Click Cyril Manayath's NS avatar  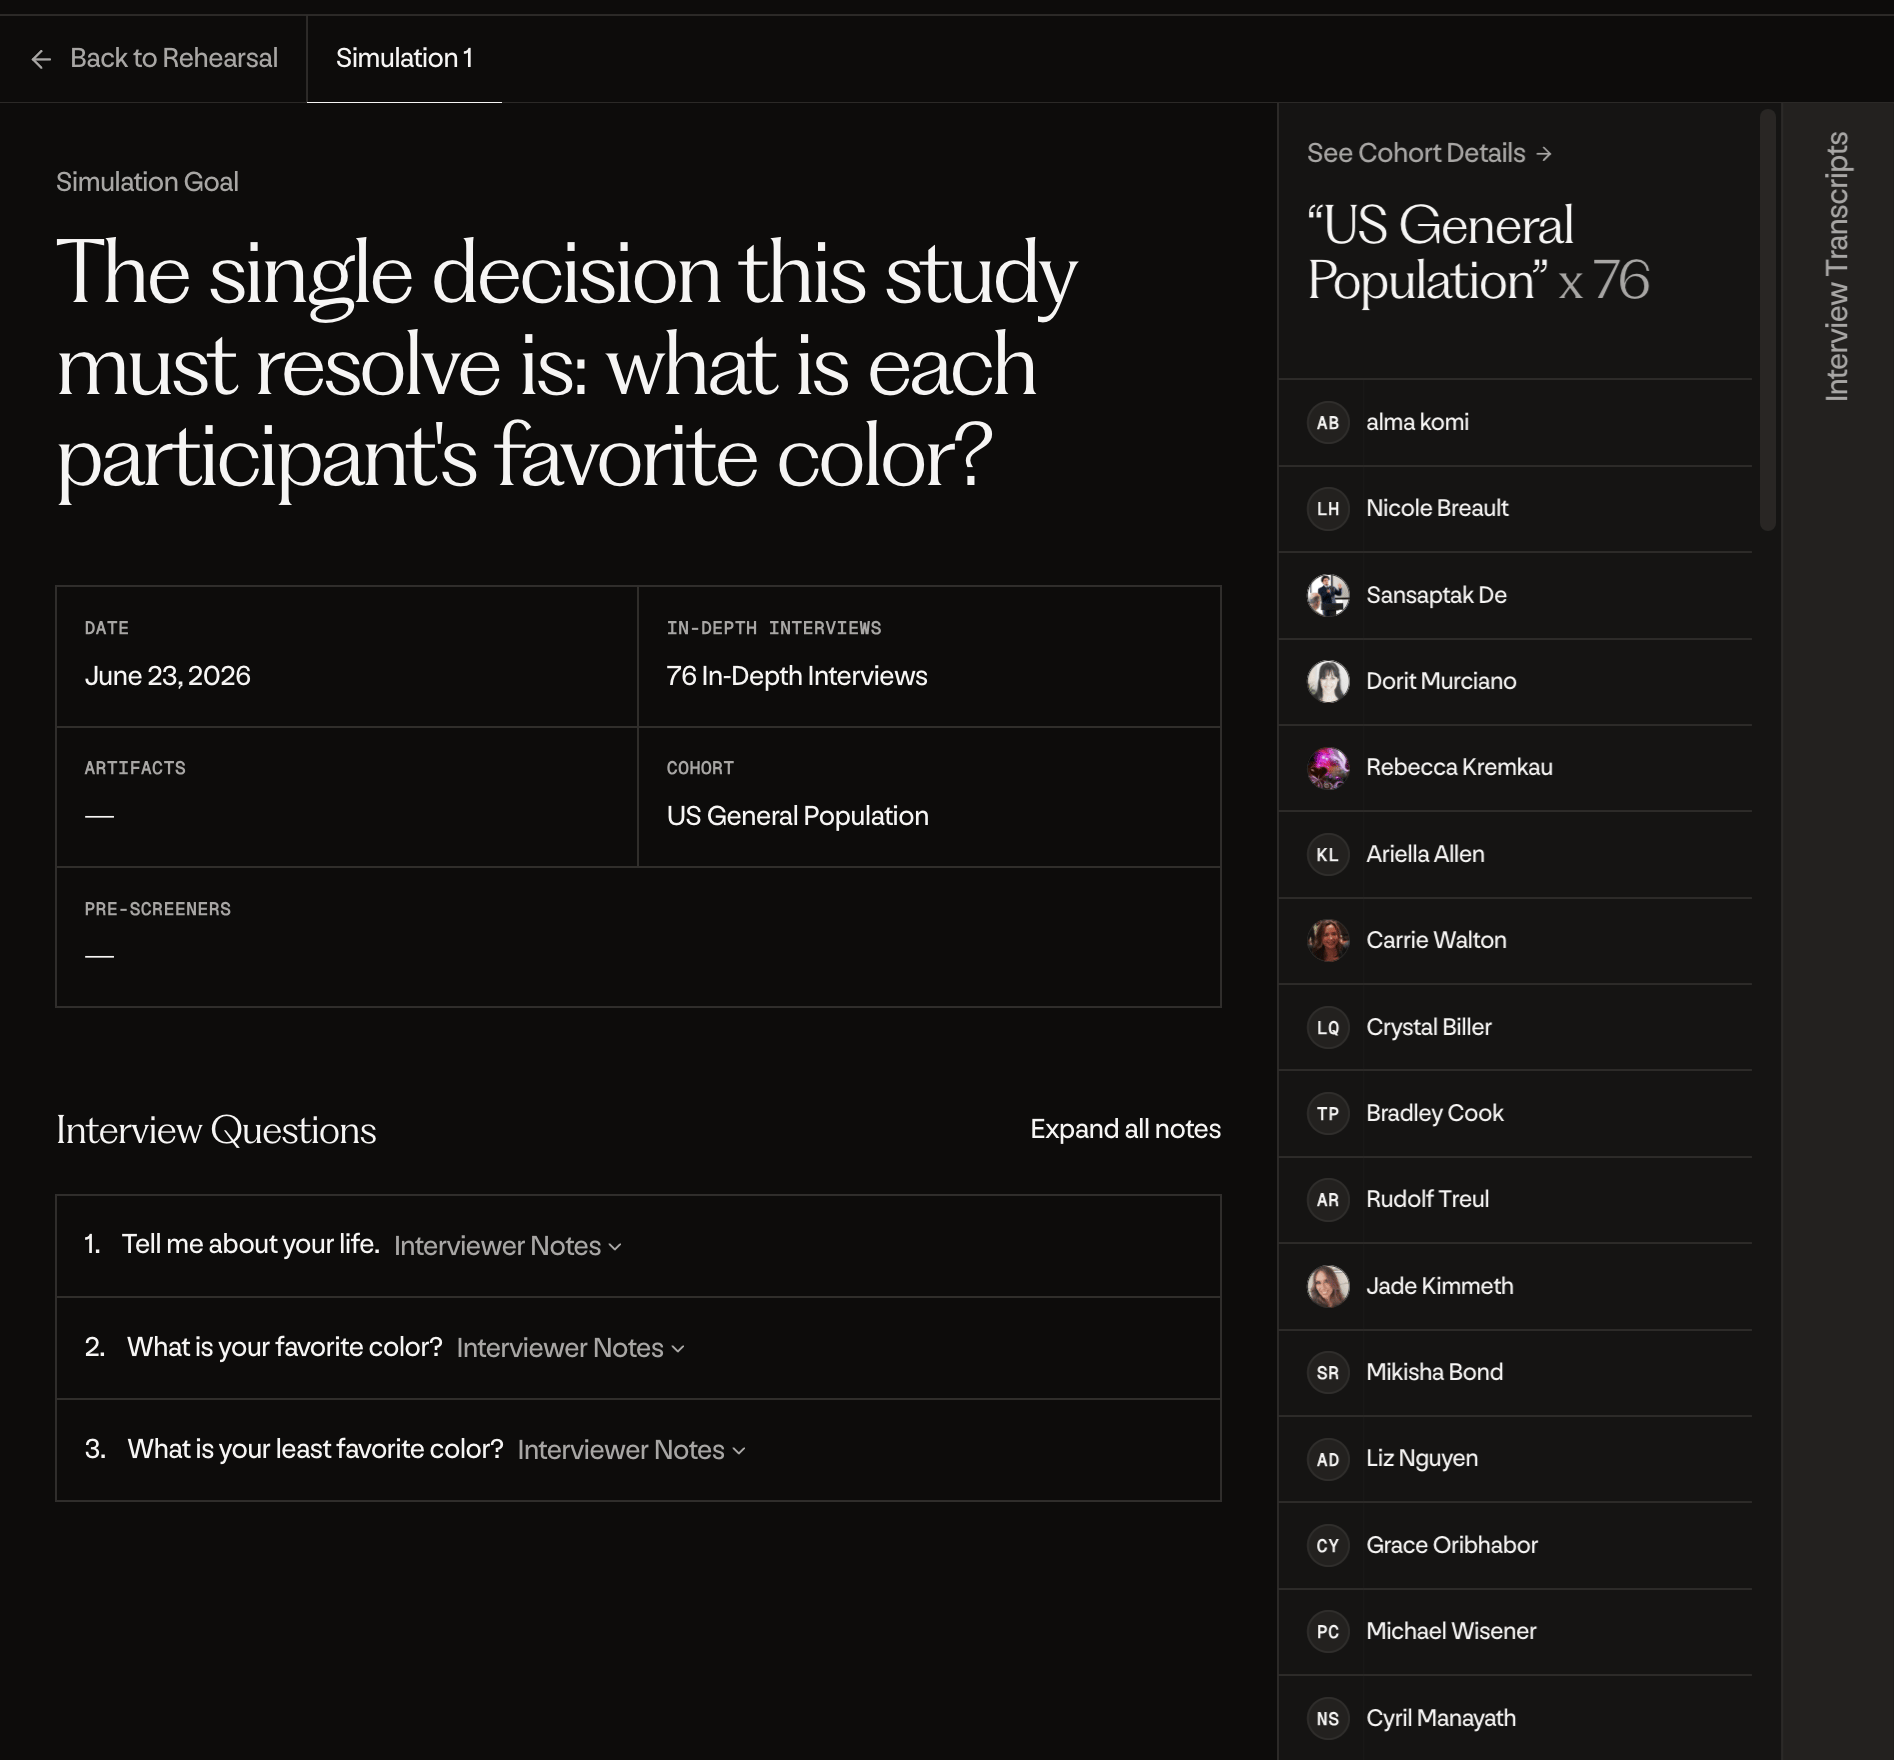tap(1328, 1719)
